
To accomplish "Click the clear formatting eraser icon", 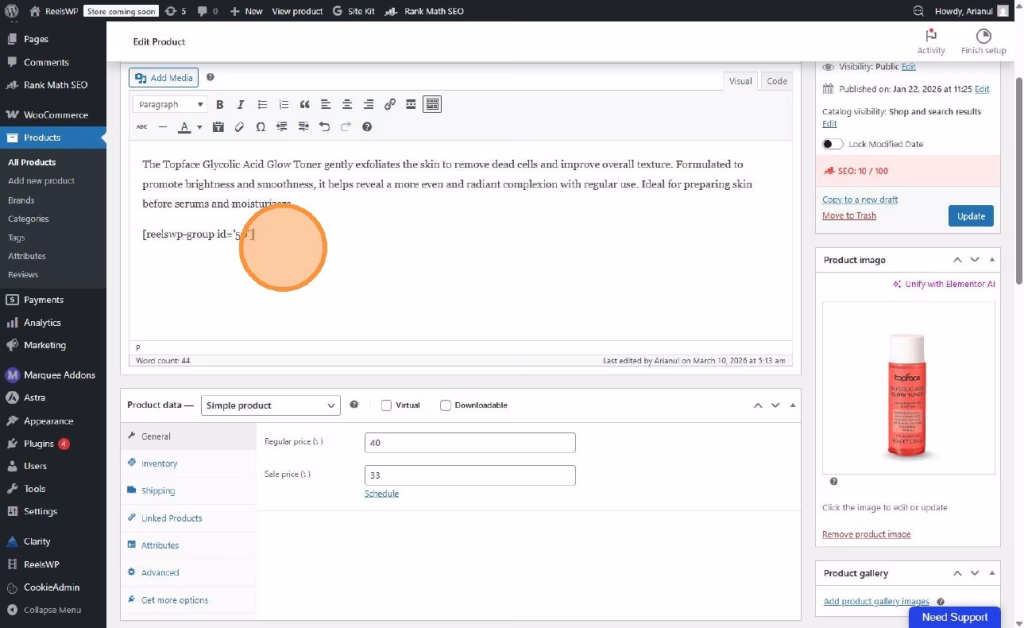I will 239,127.
